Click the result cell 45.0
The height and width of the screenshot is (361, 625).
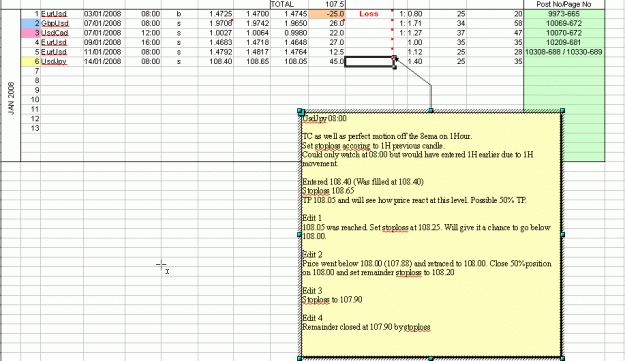click(327, 62)
